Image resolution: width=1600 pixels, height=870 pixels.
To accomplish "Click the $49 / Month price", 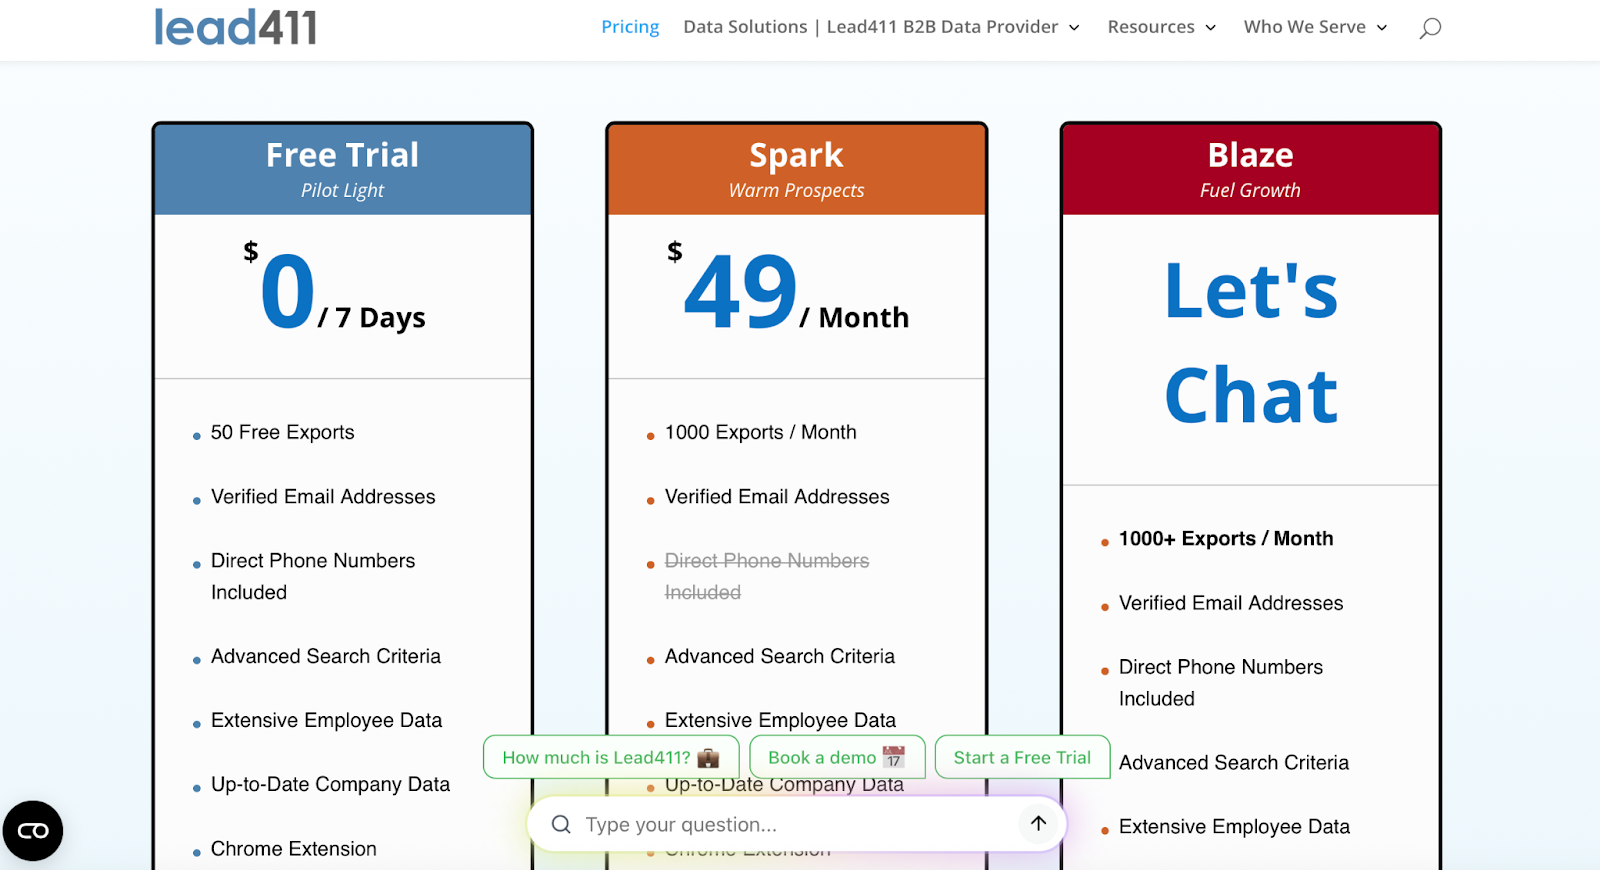I will pos(788,290).
